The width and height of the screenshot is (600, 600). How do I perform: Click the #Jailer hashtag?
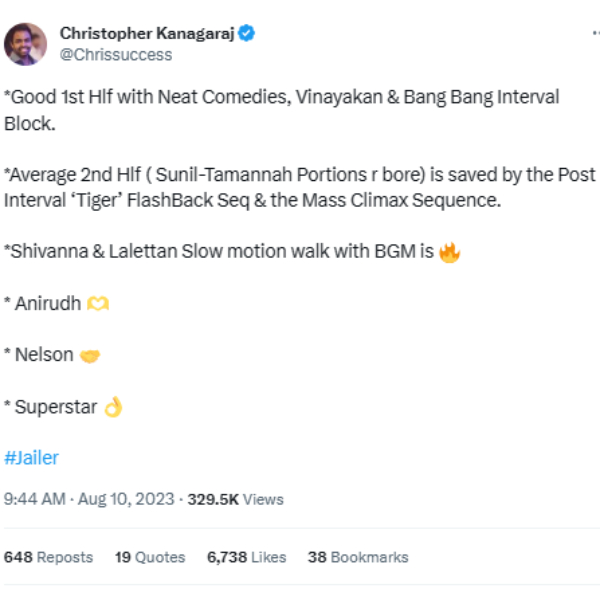point(32,458)
